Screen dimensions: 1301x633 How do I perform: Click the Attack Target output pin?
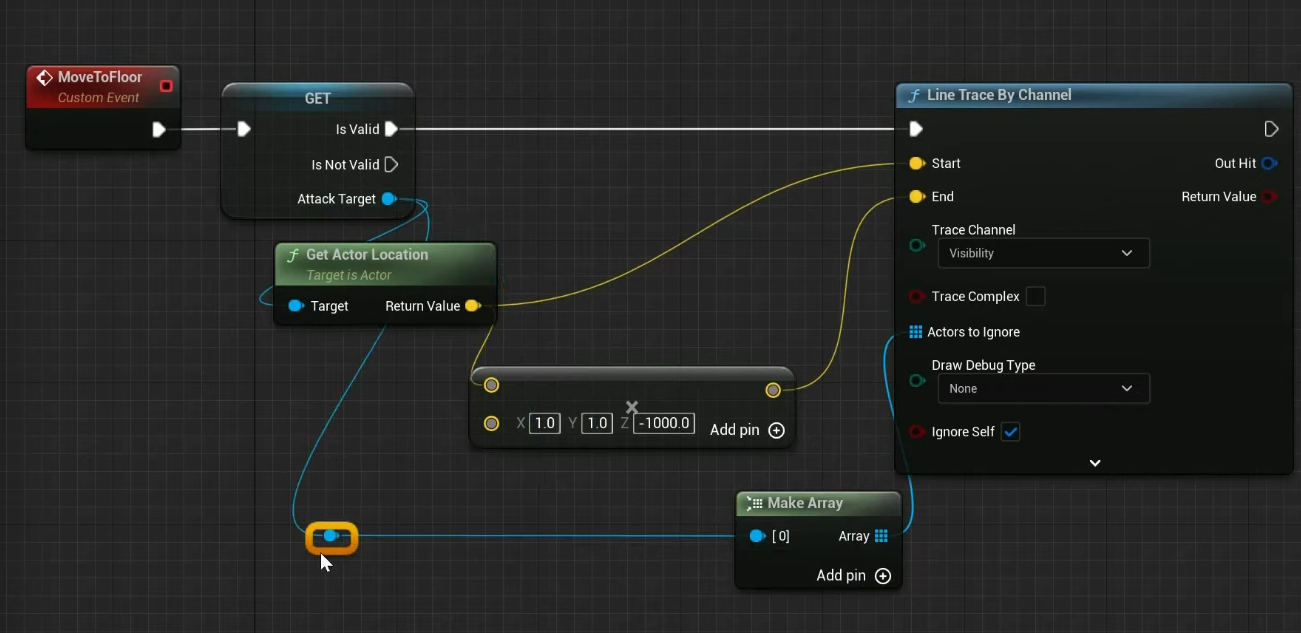coord(389,199)
